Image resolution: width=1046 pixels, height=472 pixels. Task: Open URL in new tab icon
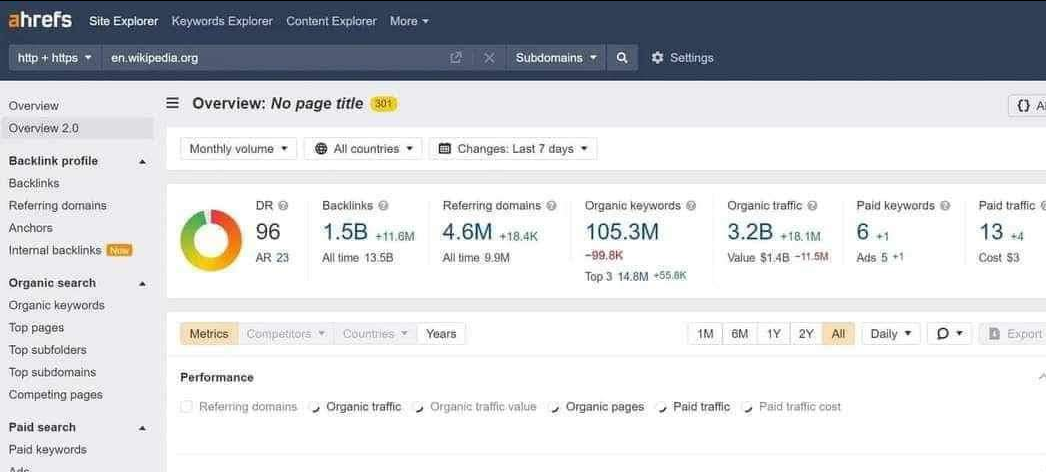click(456, 58)
